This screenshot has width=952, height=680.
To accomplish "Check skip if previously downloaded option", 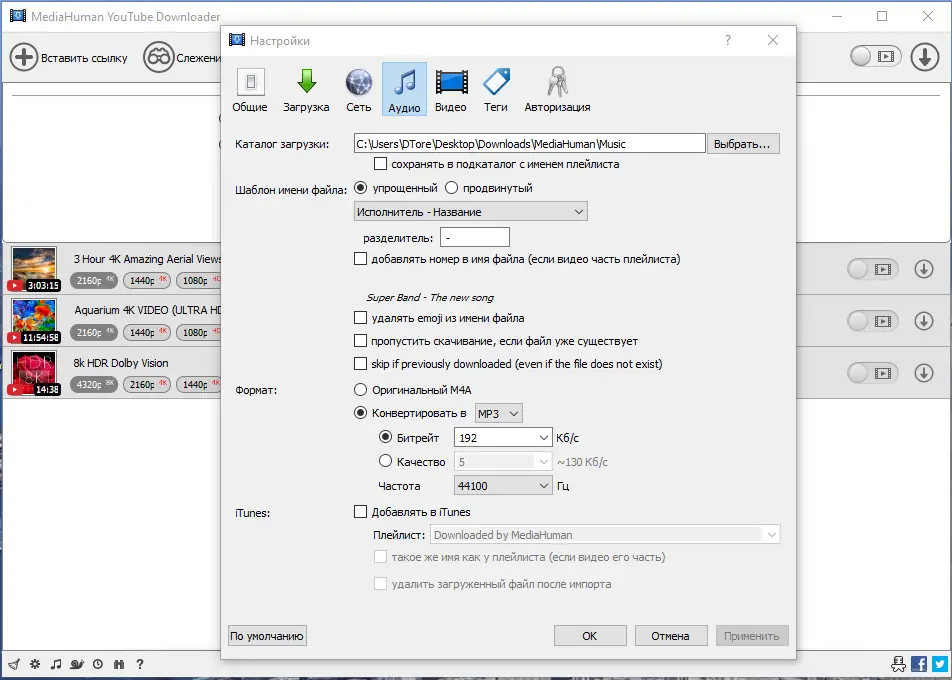I will pyautogui.click(x=361, y=364).
